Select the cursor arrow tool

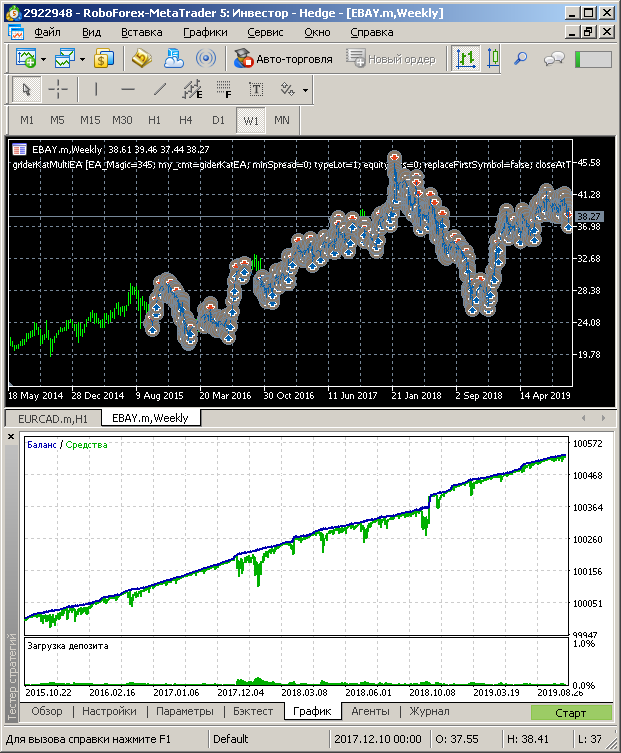(26, 89)
